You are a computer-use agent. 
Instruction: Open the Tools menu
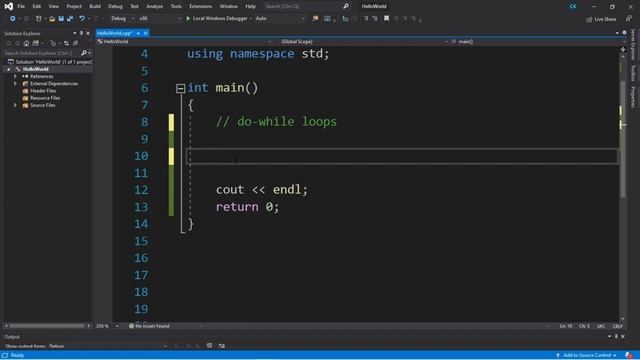coord(176,6)
